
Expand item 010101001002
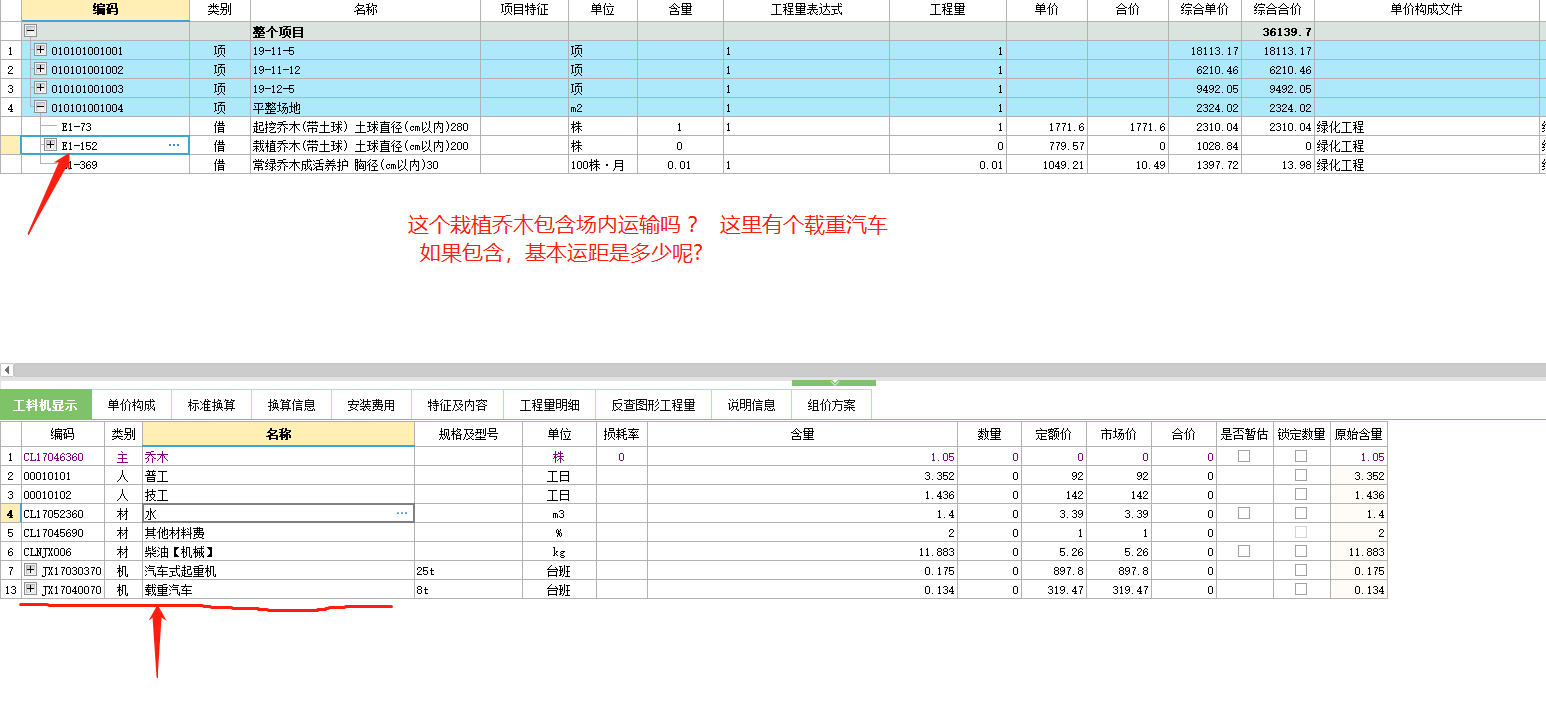40,69
